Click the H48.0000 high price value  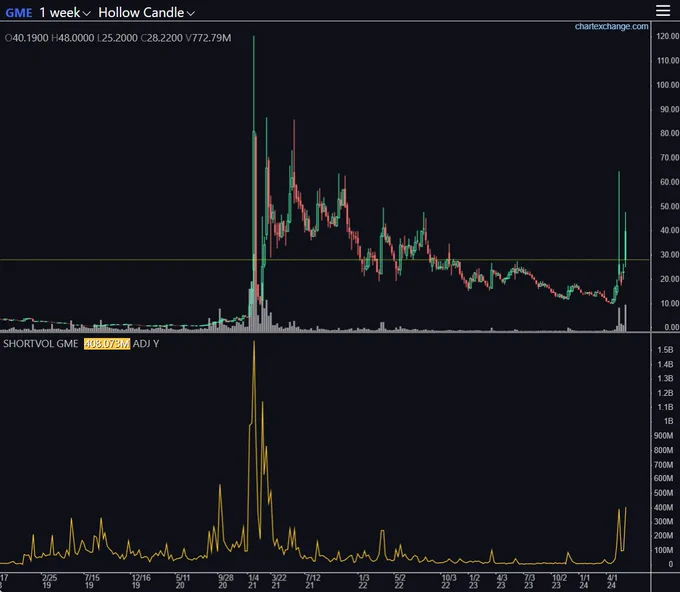point(72,38)
